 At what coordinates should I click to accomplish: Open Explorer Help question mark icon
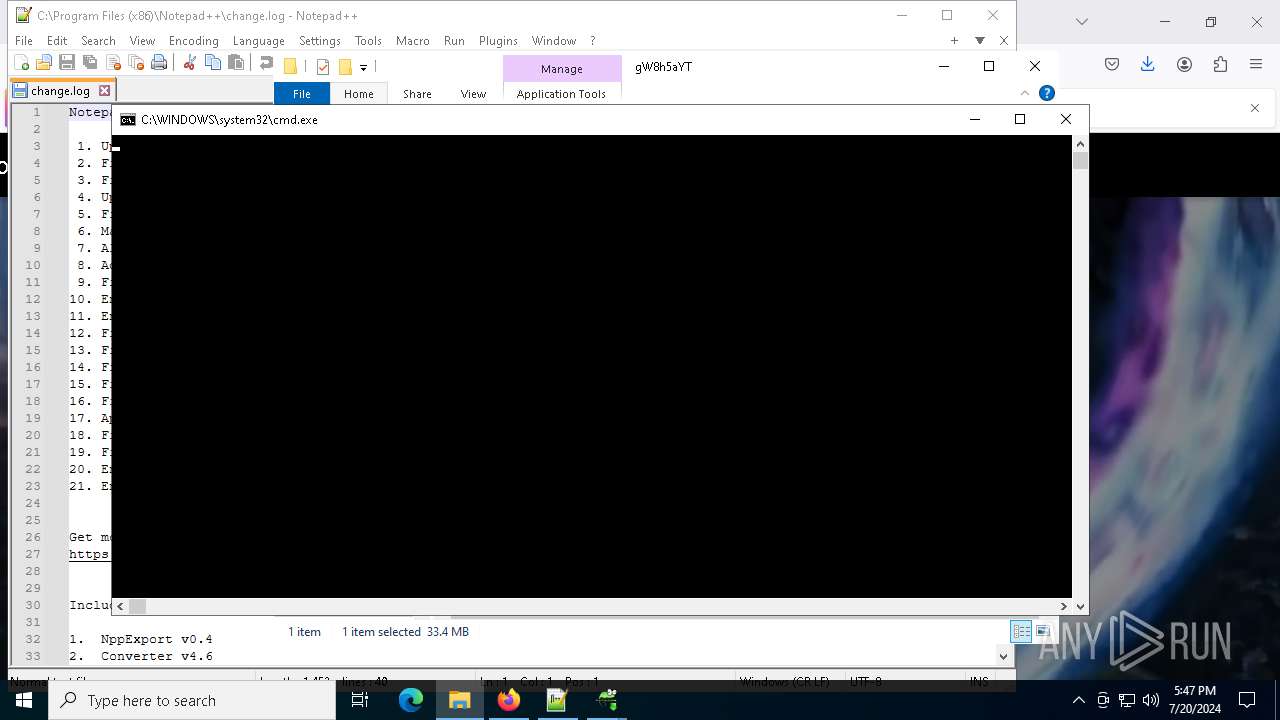point(1047,93)
